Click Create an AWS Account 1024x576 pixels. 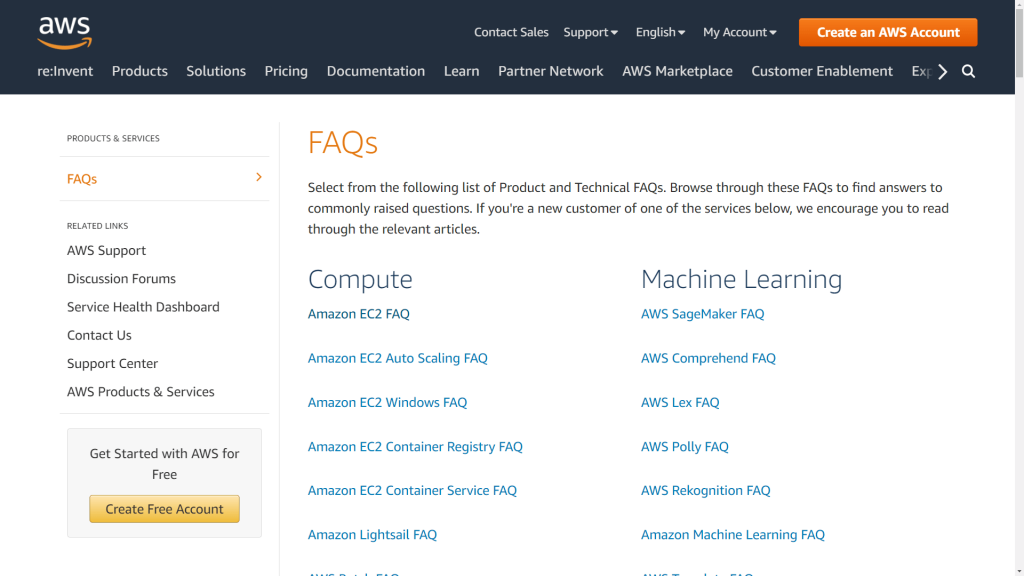click(x=887, y=32)
